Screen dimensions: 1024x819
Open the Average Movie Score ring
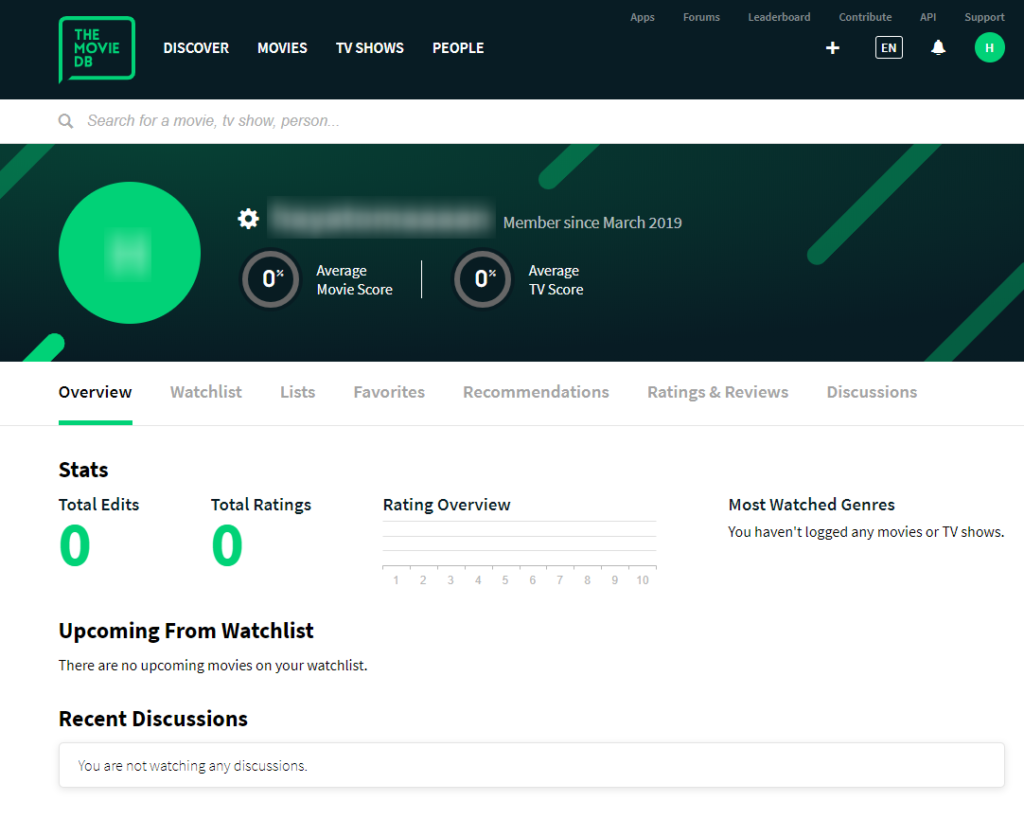click(270, 279)
